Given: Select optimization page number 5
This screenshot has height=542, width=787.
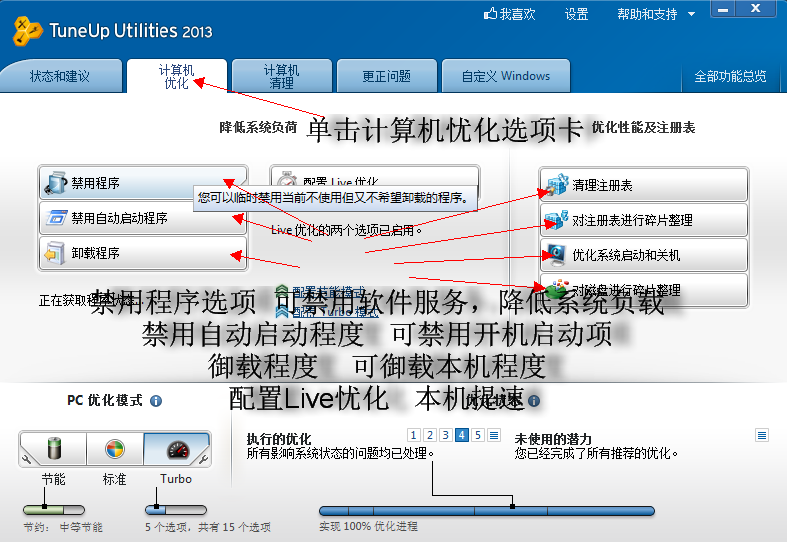Looking at the screenshot, I should 478,435.
